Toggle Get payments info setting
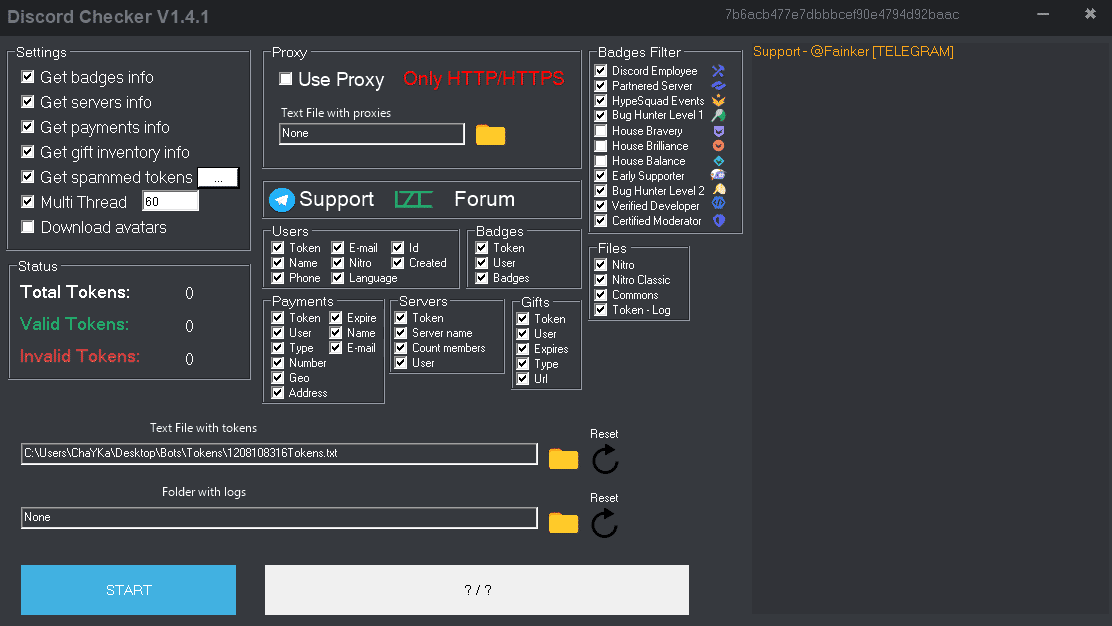The width and height of the screenshot is (1112, 626). click(x=28, y=127)
